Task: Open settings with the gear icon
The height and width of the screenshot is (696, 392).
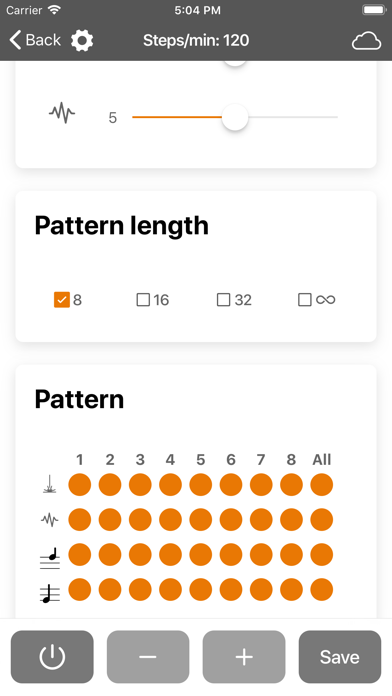Action: point(82,40)
